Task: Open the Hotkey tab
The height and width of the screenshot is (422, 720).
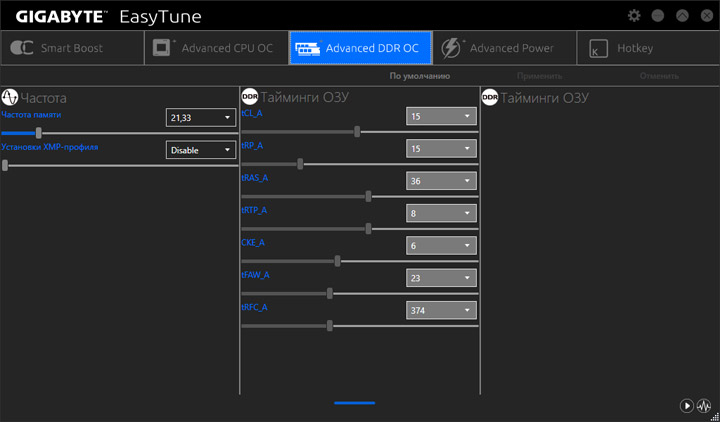Action: point(648,48)
